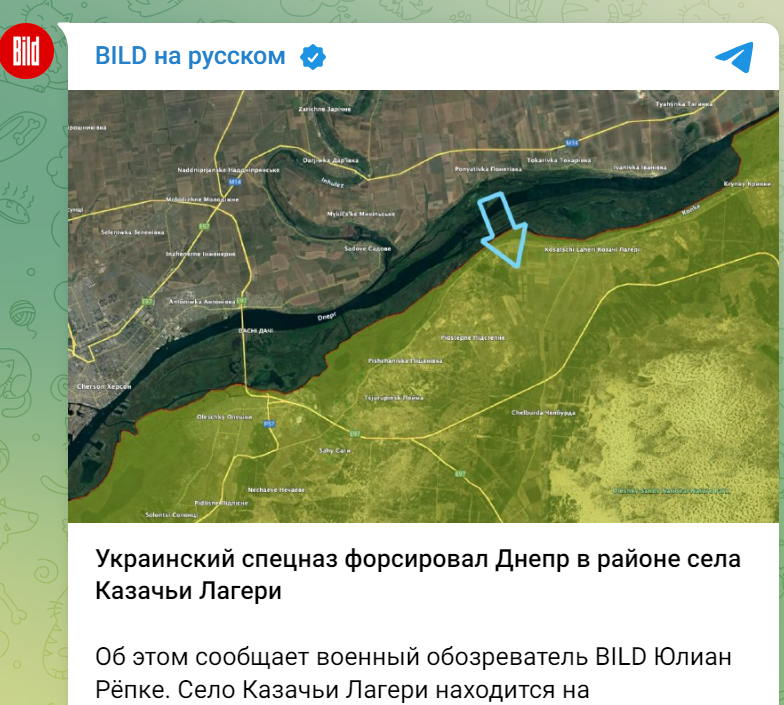Click the M14 road marker near Naddnipryanske

pos(235,182)
